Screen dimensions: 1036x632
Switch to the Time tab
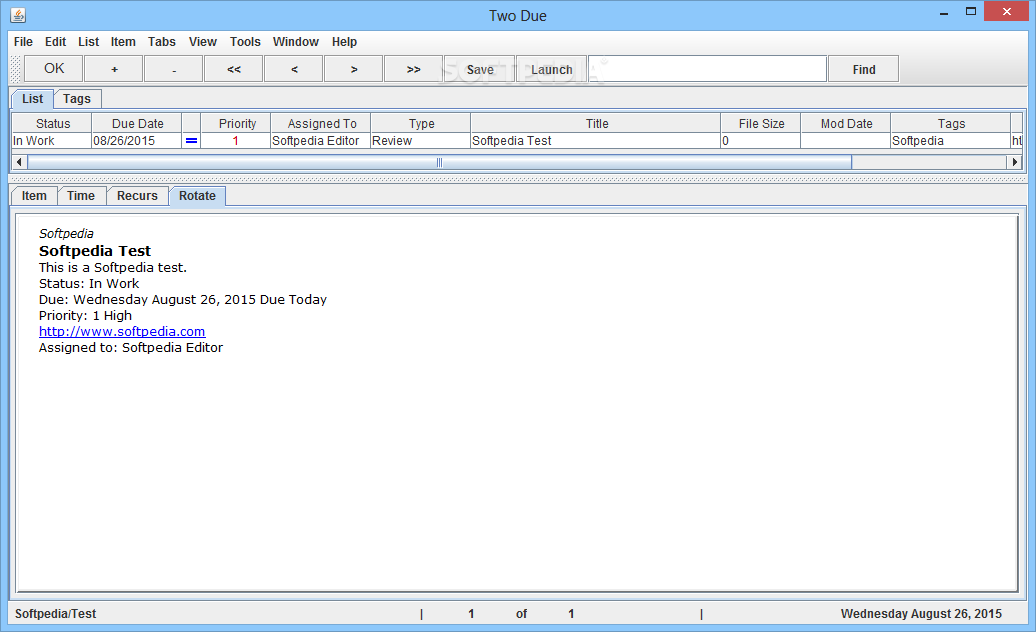click(x=81, y=195)
